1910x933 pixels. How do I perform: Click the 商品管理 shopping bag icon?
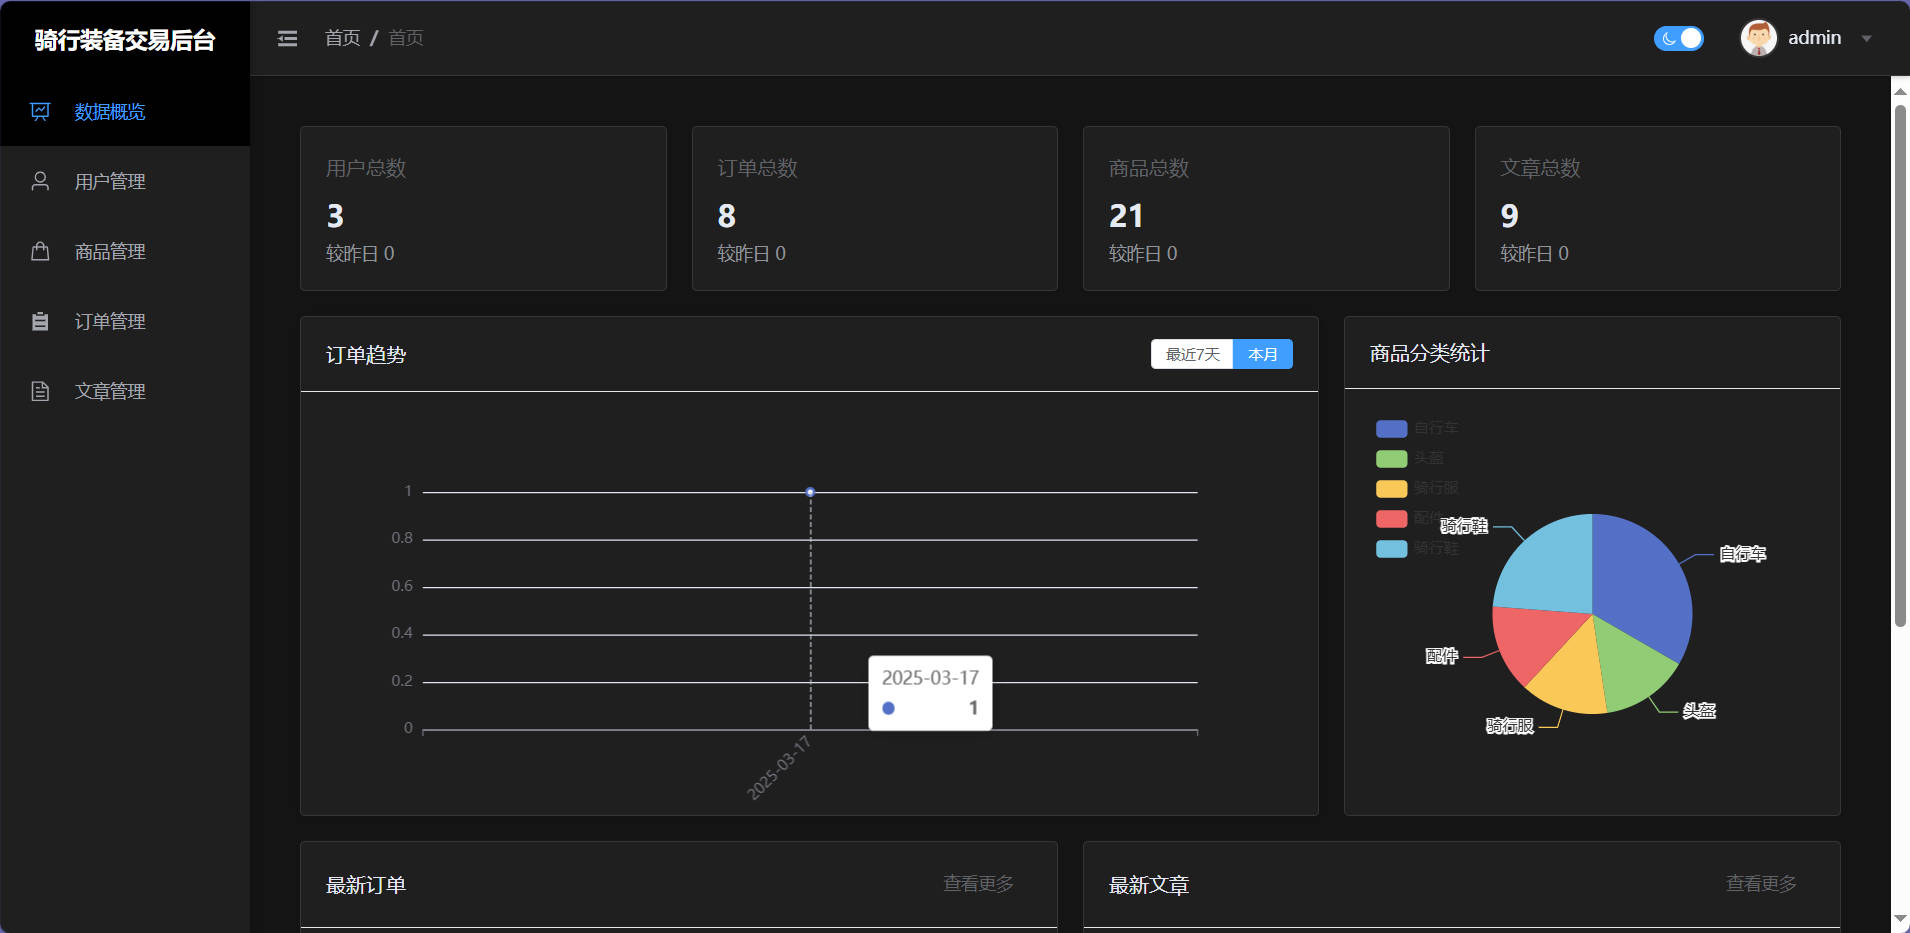coord(40,251)
